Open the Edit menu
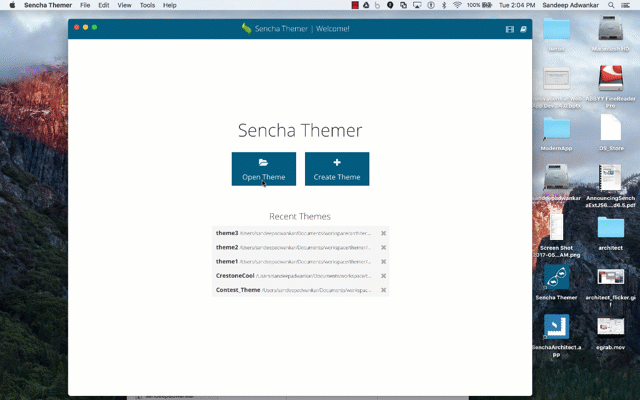Viewport: 640px width, 400px height. [104, 5]
